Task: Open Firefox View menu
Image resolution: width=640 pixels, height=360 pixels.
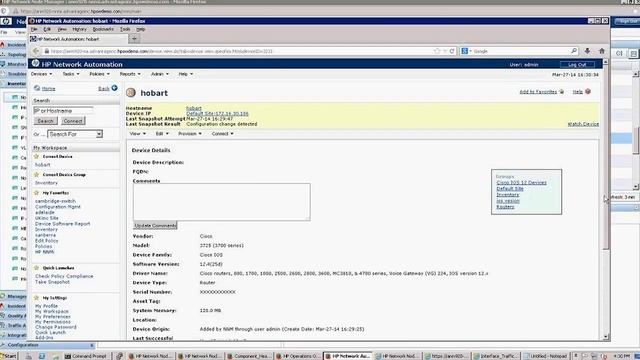Action: point(62,29)
